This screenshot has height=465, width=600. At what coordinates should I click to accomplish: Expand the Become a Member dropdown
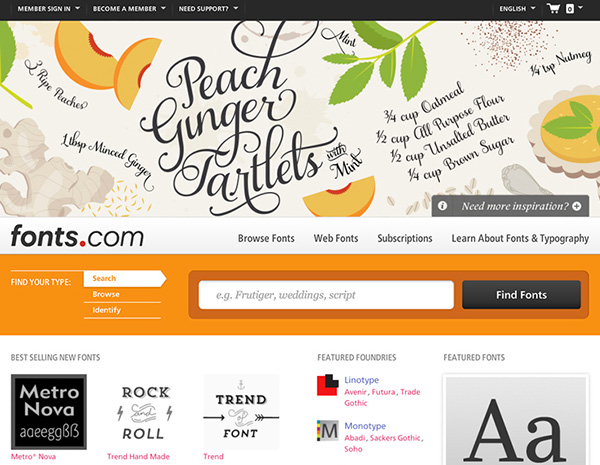click(x=129, y=8)
